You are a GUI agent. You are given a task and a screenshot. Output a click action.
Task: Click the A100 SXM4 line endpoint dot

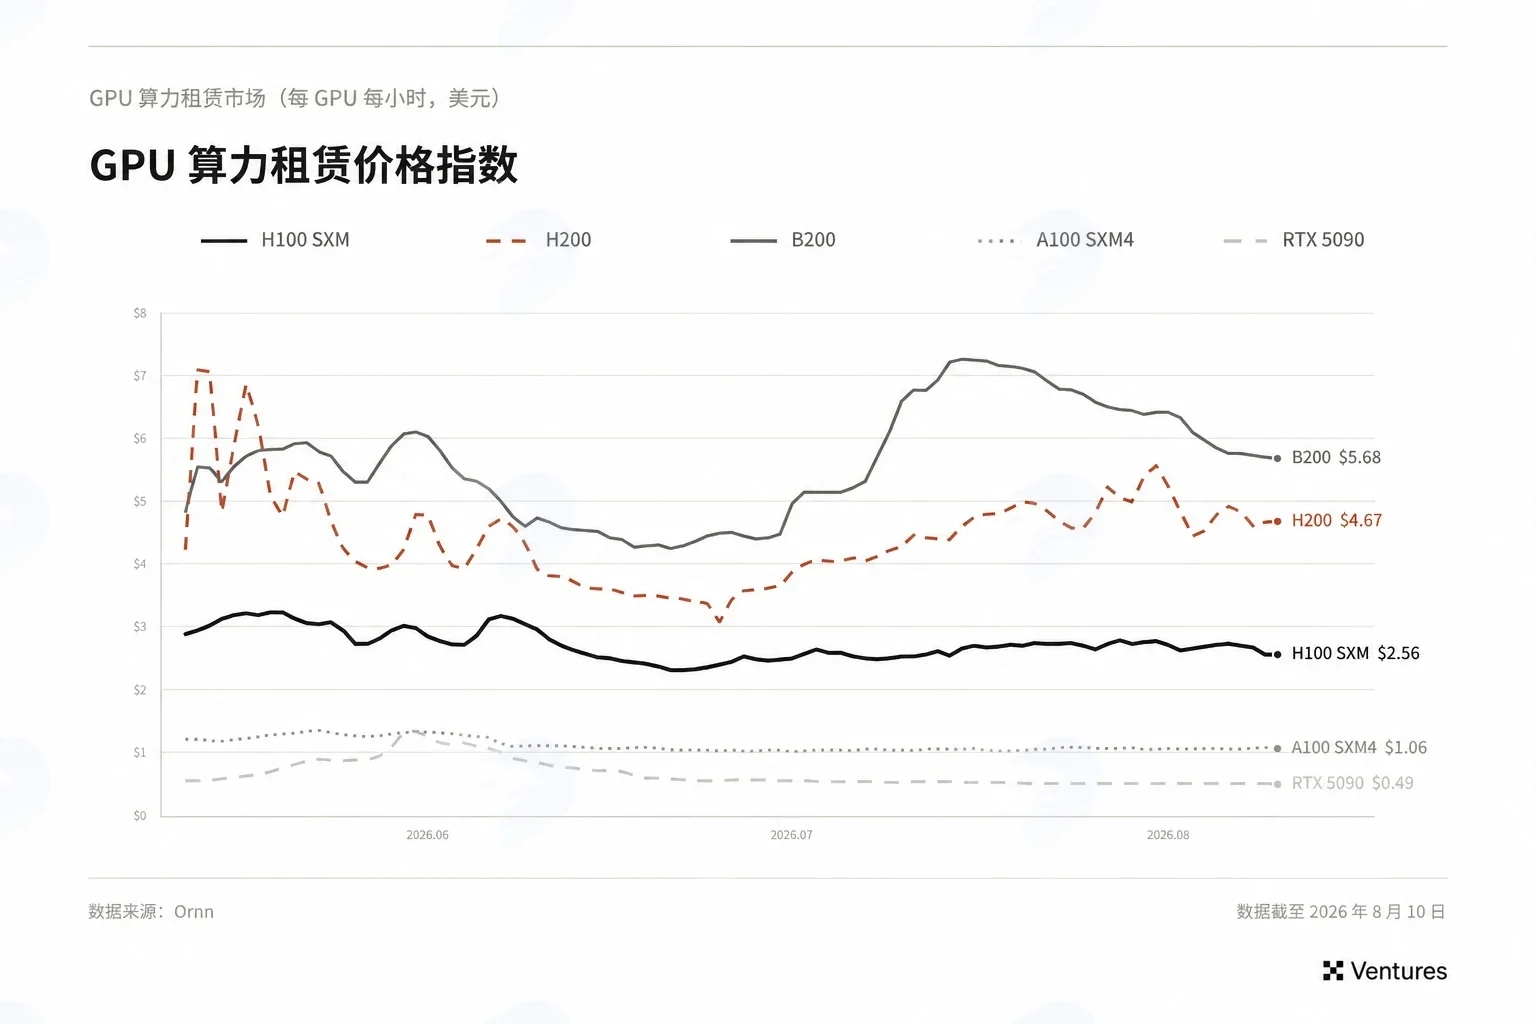point(1277,748)
